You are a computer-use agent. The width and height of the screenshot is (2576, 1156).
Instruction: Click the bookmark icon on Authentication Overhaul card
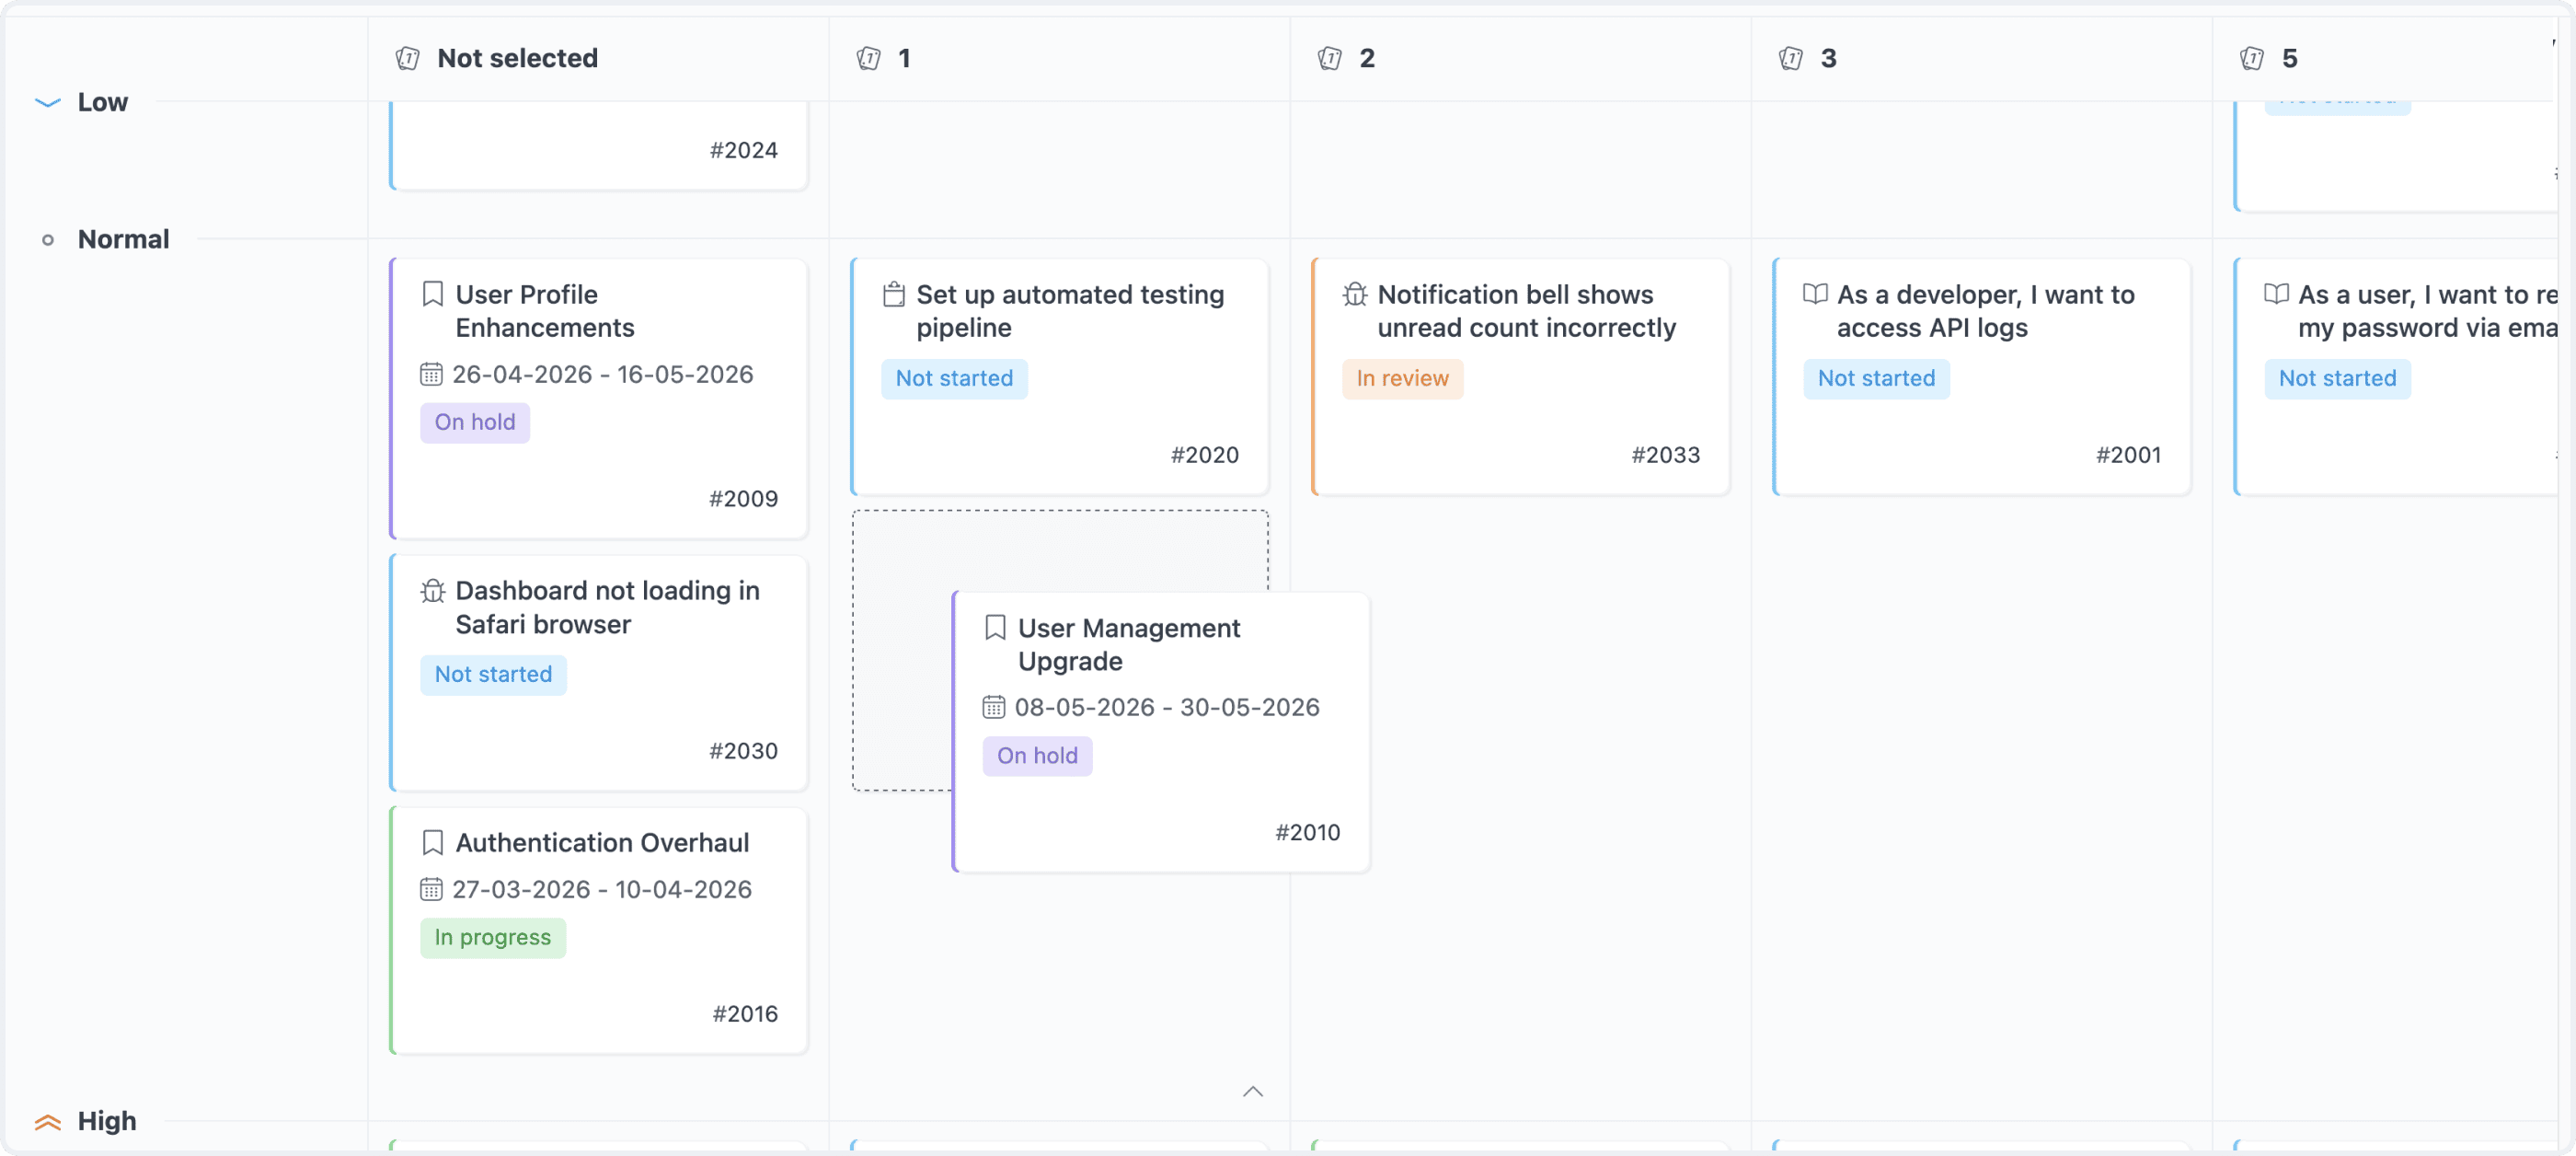432,842
